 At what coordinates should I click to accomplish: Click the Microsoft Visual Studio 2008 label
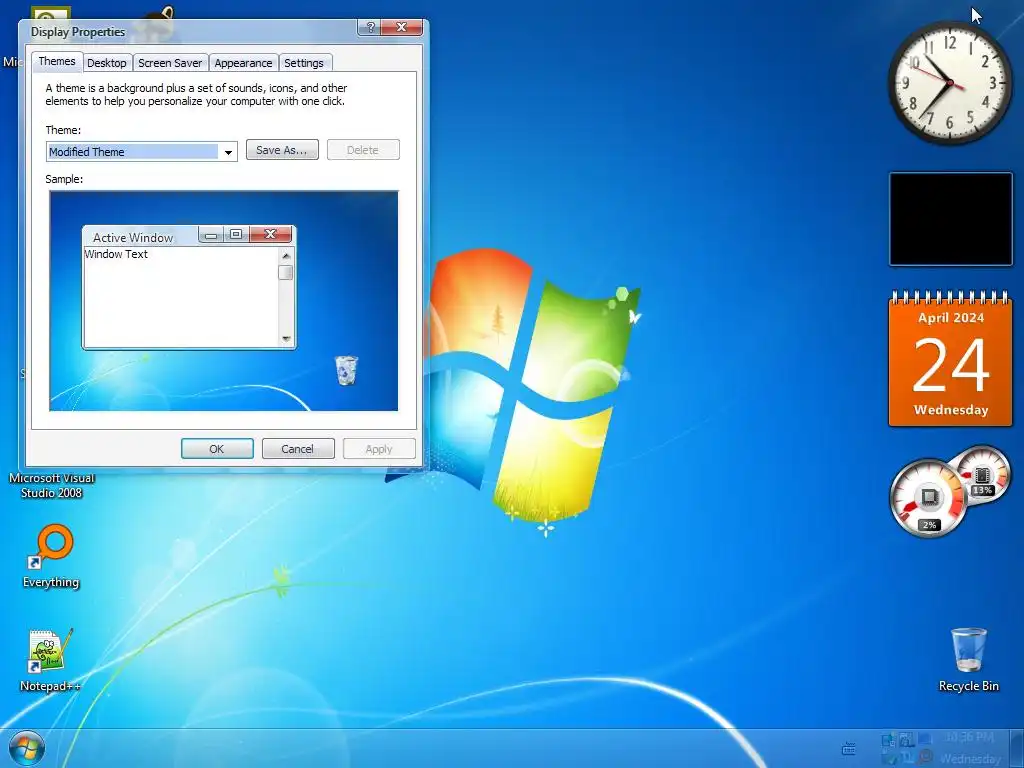tap(52, 485)
